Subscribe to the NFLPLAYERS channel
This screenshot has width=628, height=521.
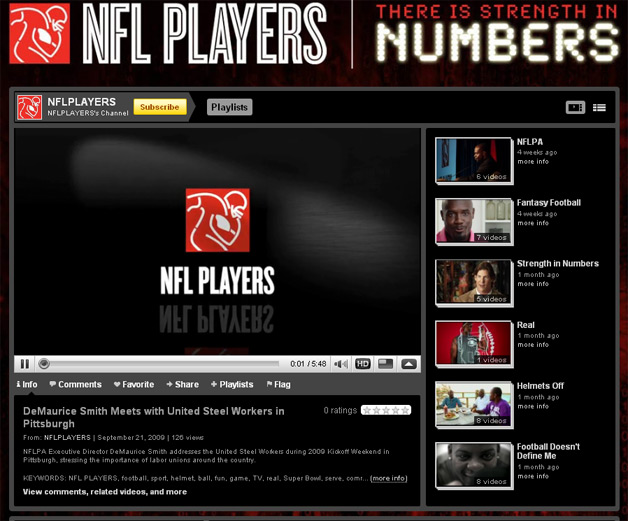pyautogui.click(x=160, y=107)
